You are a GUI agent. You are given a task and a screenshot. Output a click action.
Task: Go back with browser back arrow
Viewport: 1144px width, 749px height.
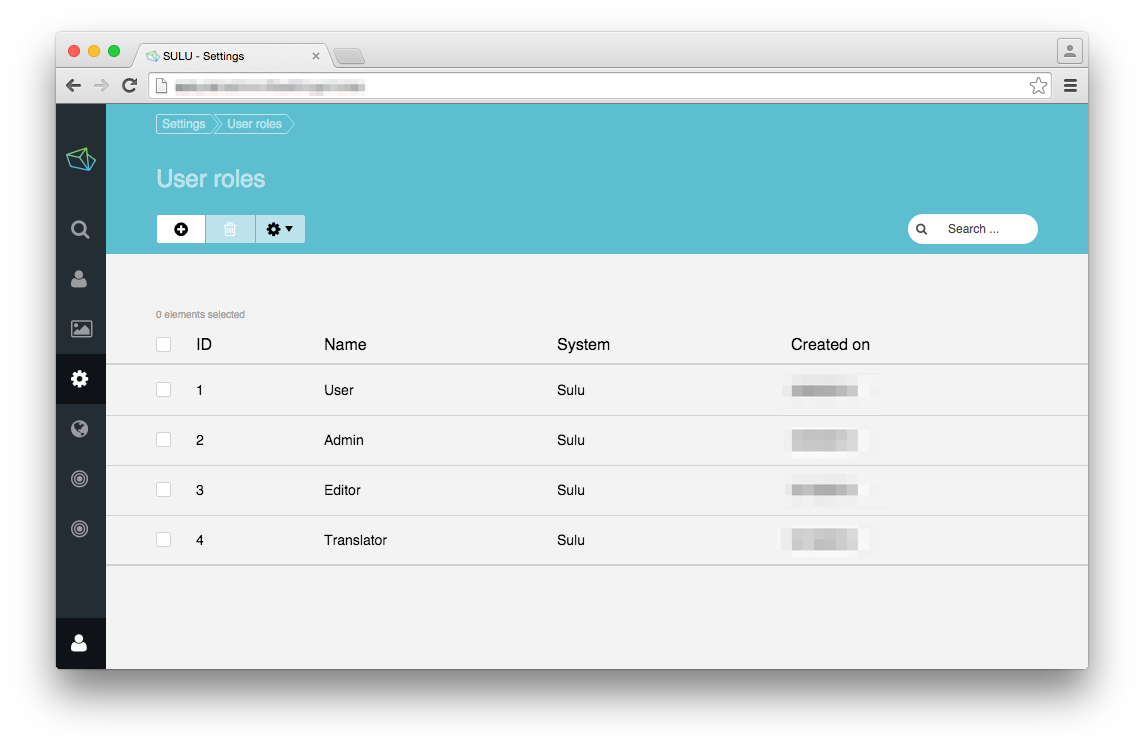[x=74, y=86]
